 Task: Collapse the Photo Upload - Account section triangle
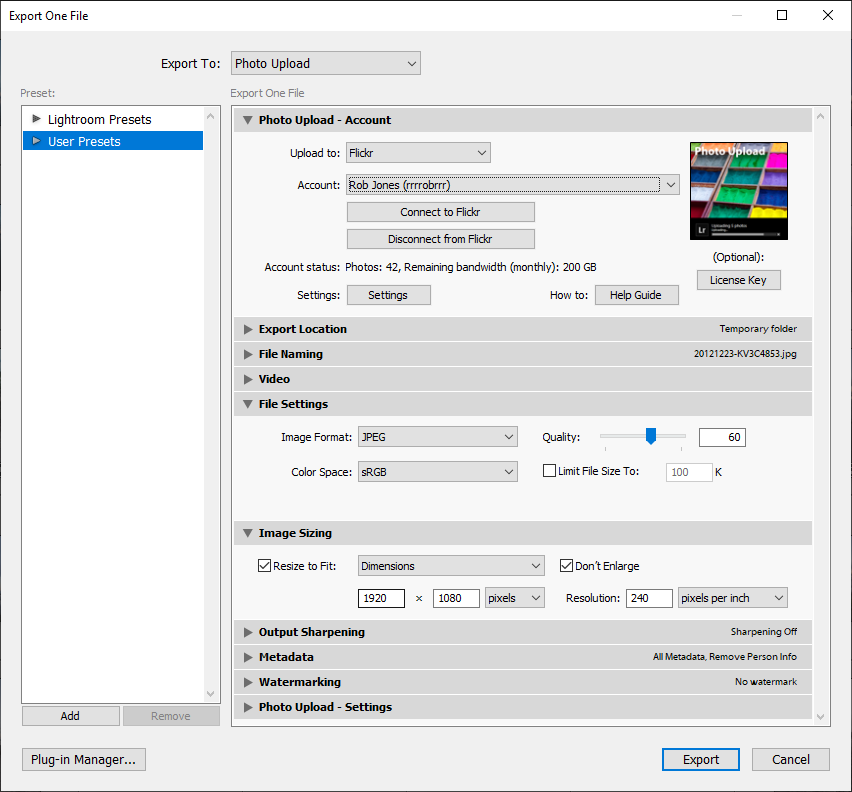[248, 120]
